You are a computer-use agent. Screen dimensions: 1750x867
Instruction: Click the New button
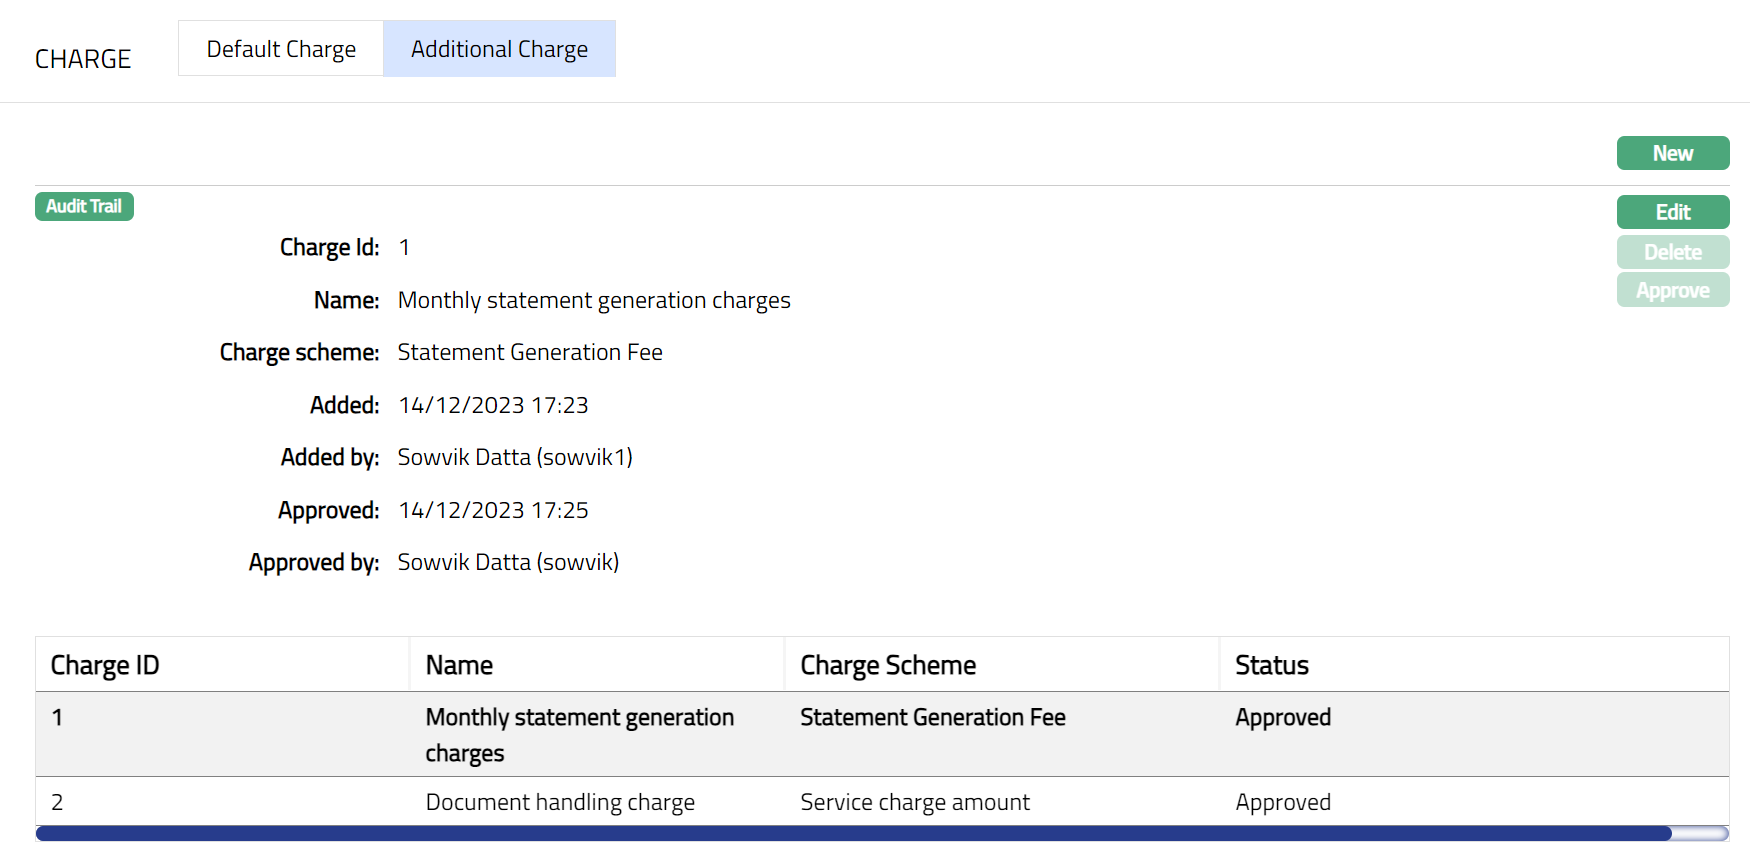(x=1672, y=153)
